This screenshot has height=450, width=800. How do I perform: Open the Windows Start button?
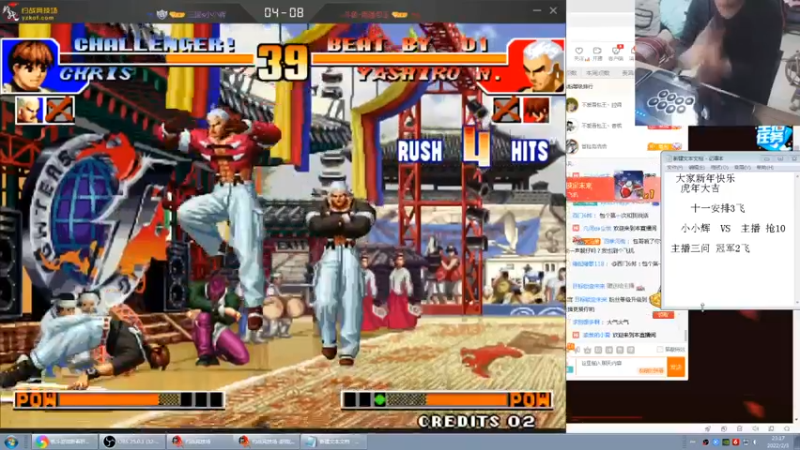[11, 442]
